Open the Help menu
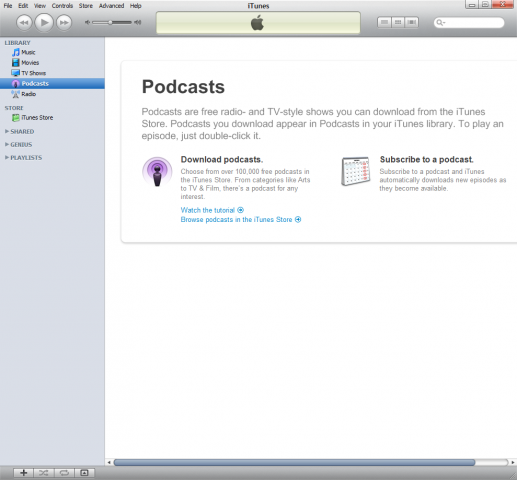 [x=136, y=6]
